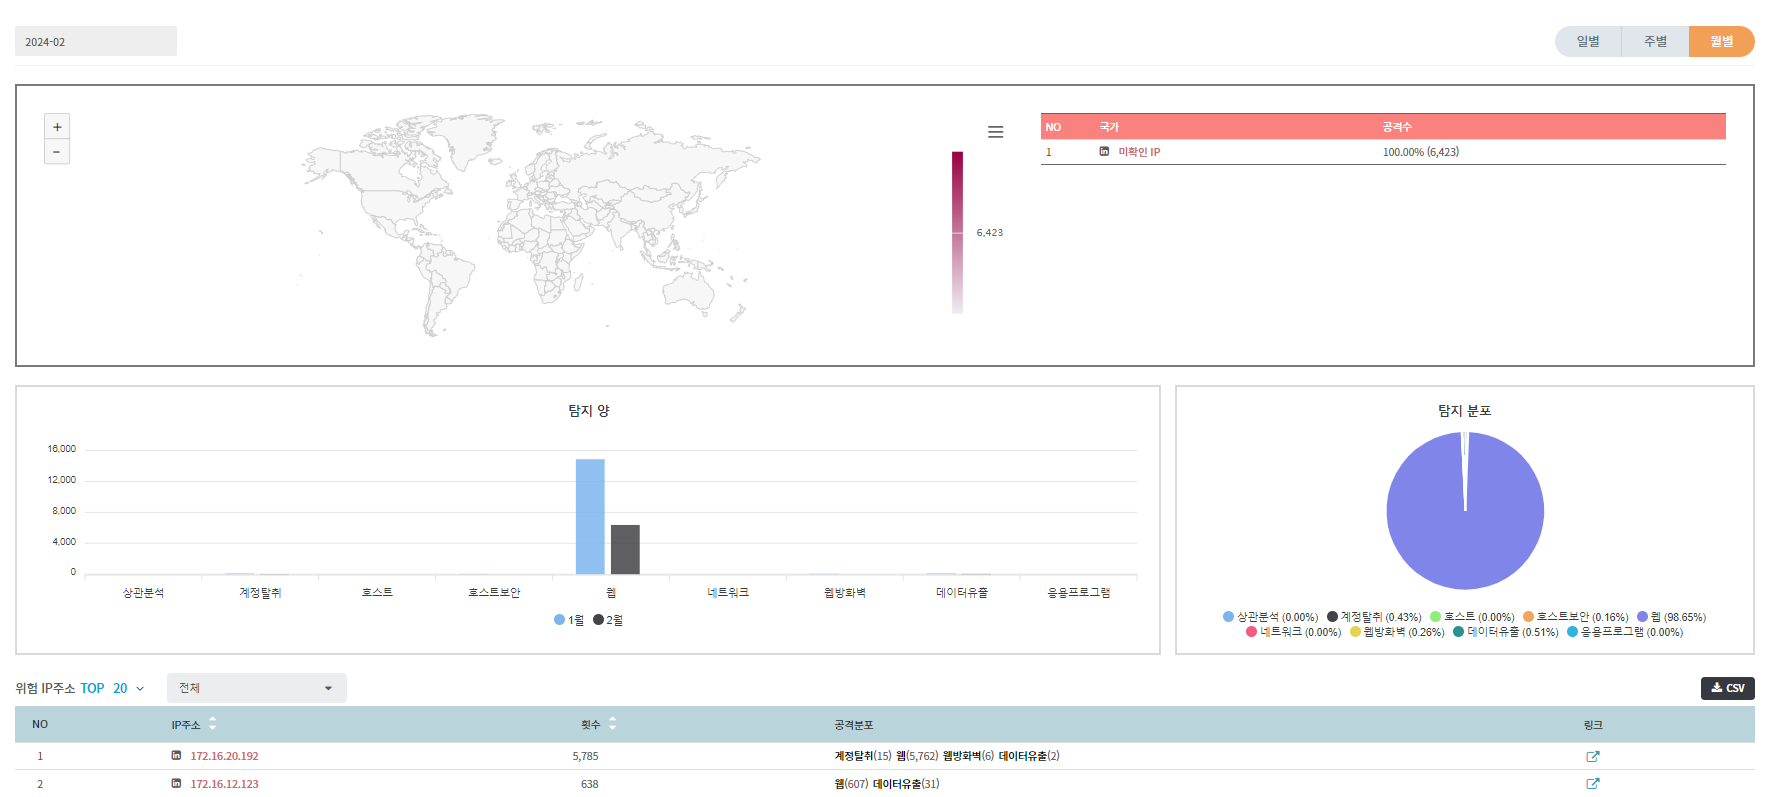This screenshot has height=797, width=1771.
Task: Click the icon beside 미확인 IP
Action: 1104,152
